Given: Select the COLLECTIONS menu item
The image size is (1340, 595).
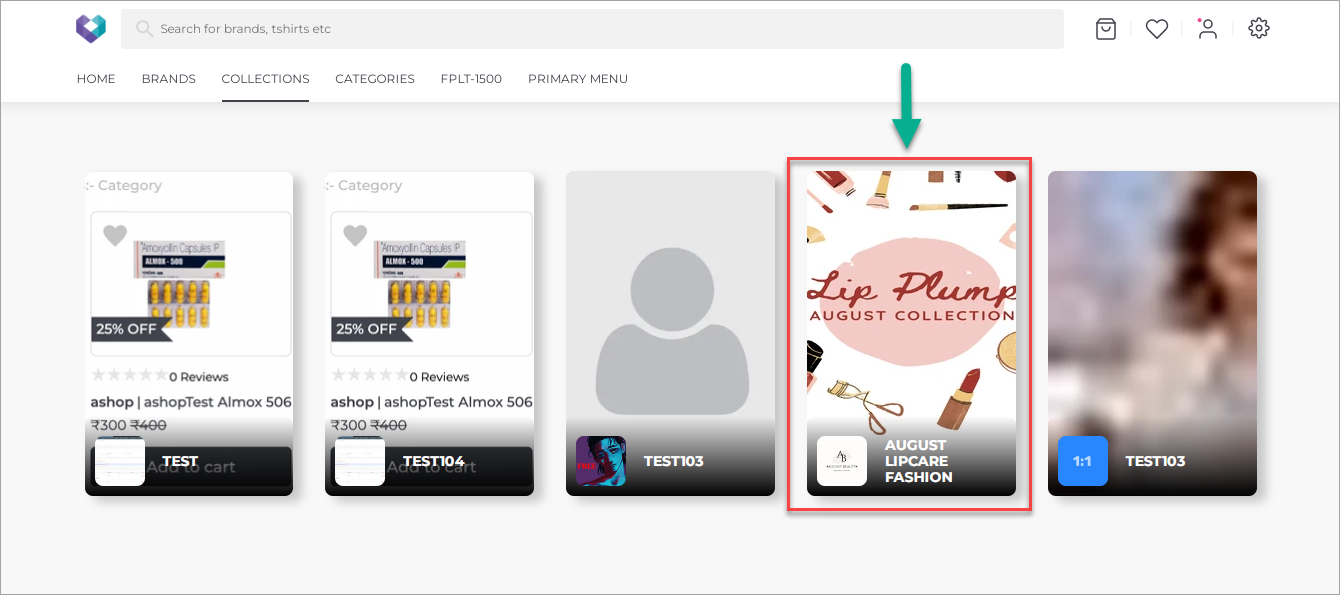Looking at the screenshot, I should point(266,79).
